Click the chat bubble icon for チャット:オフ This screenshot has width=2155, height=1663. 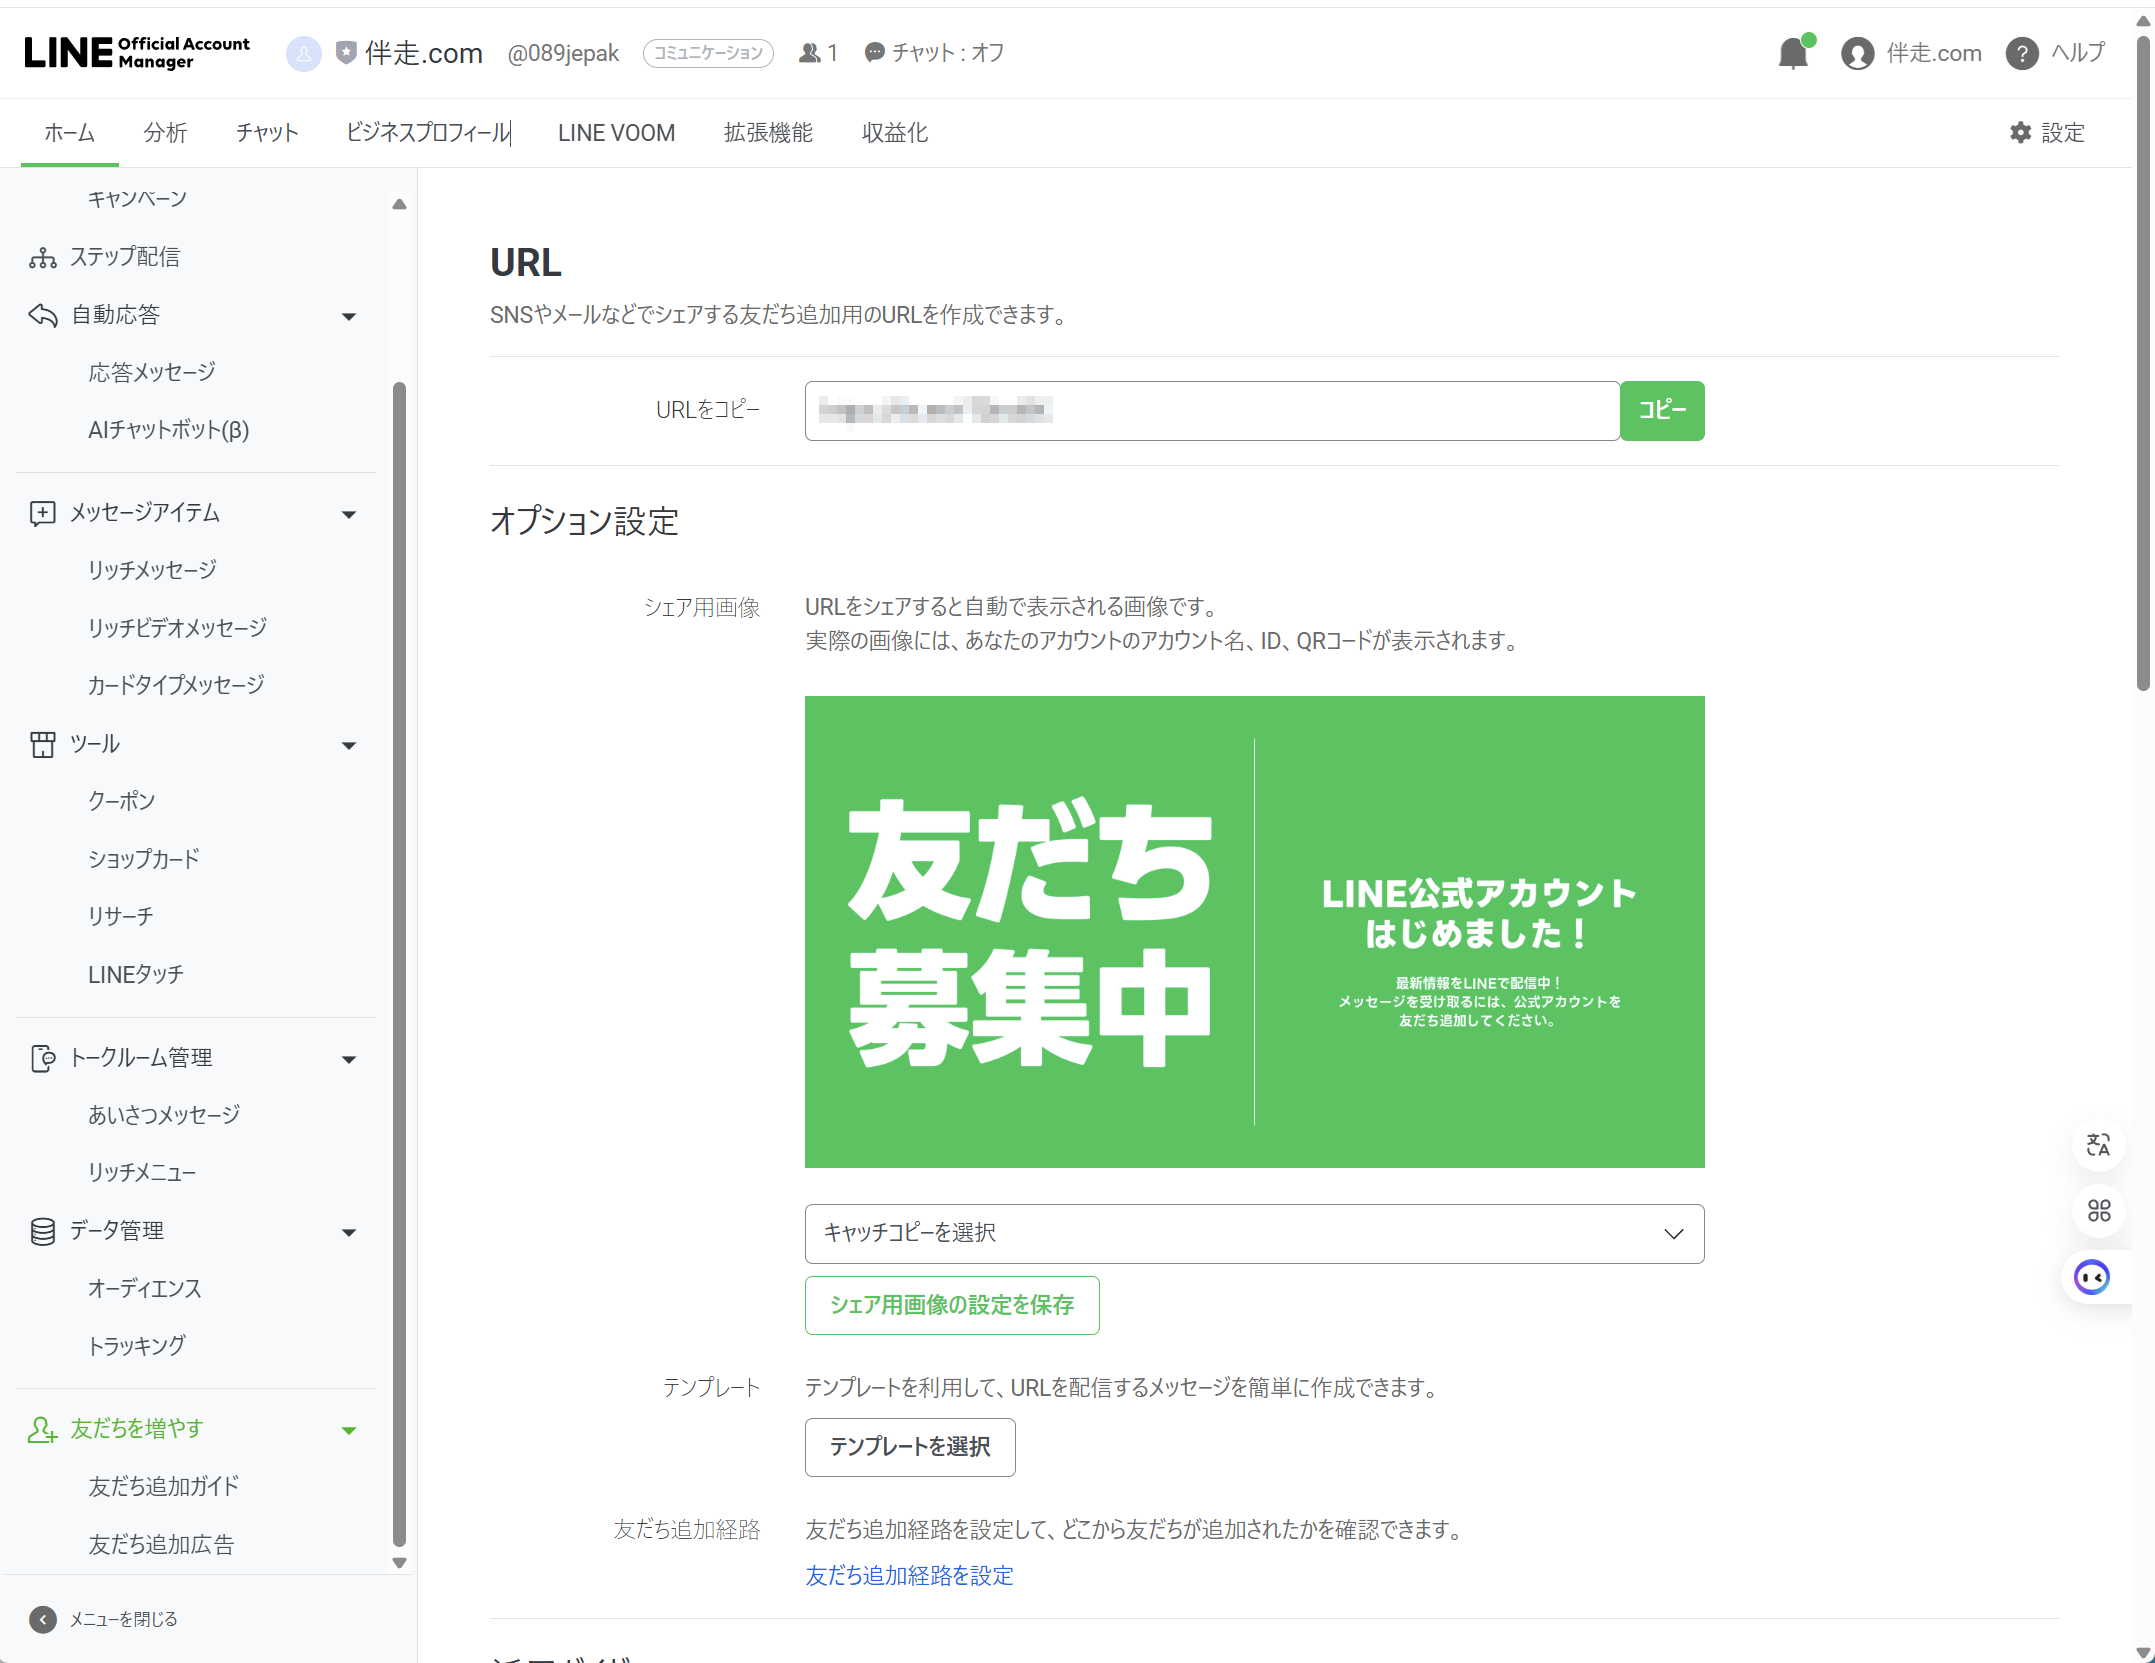coord(874,52)
